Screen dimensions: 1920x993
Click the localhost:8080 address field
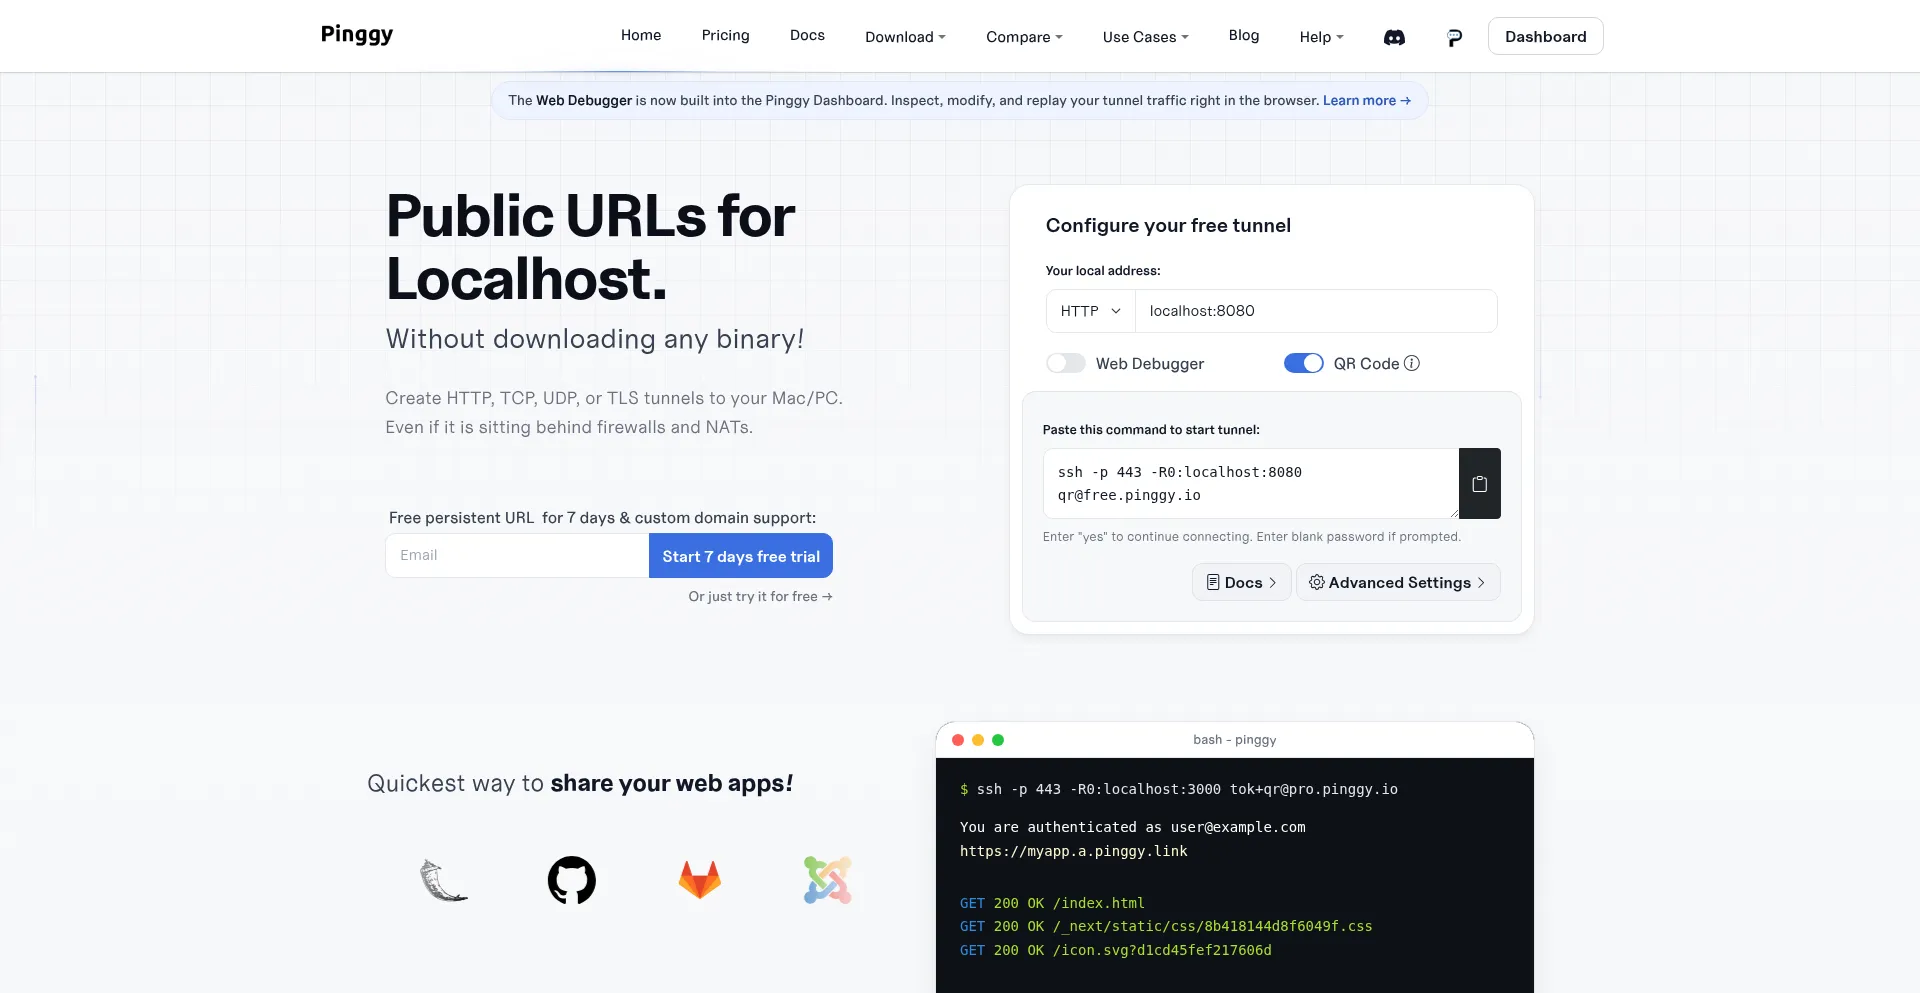1316,311
